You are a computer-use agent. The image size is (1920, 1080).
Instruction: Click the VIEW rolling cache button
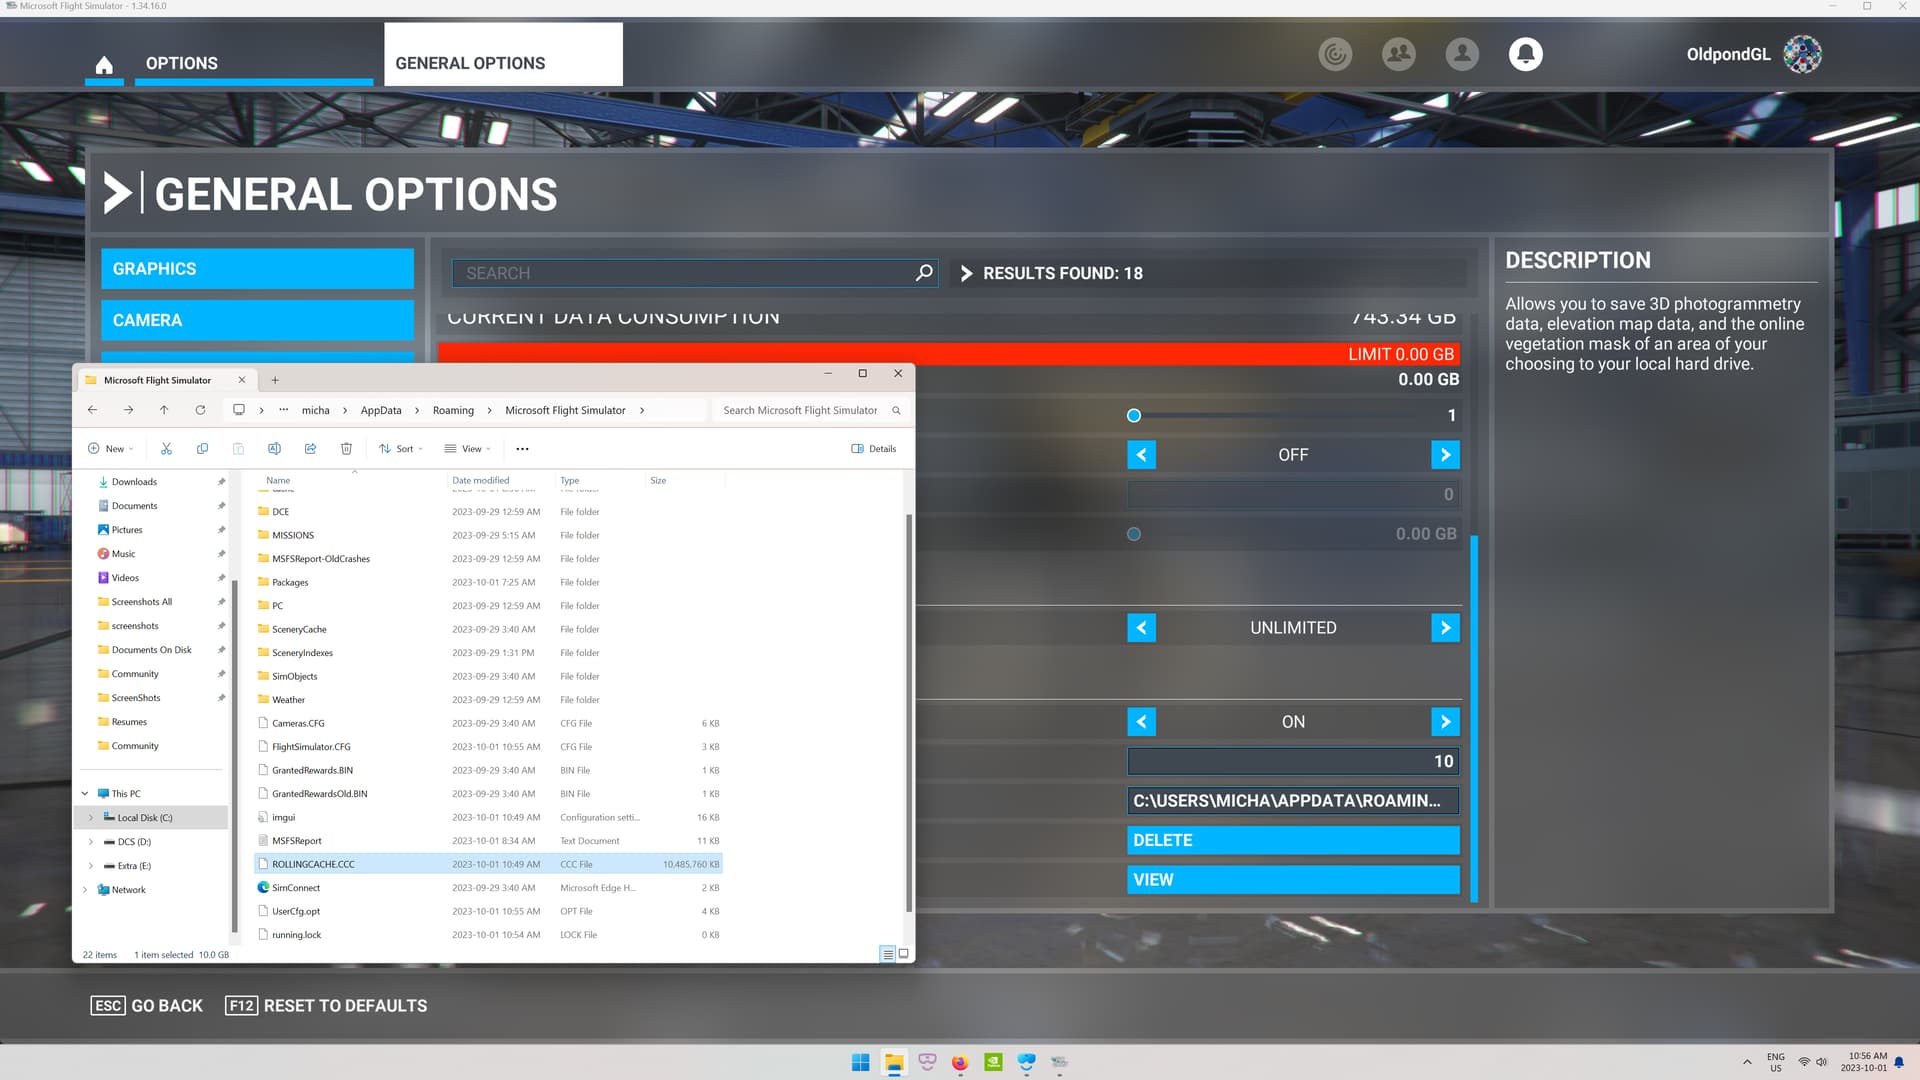1293,880
